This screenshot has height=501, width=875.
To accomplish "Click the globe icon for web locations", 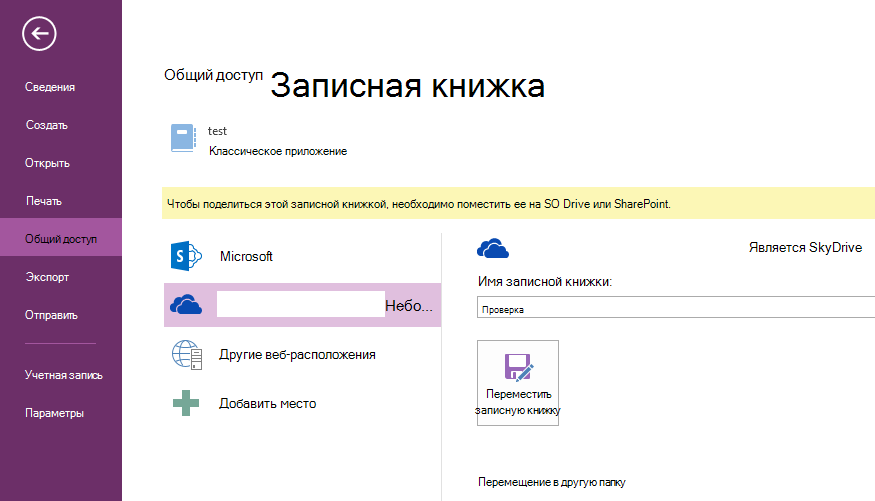I will tap(186, 354).
